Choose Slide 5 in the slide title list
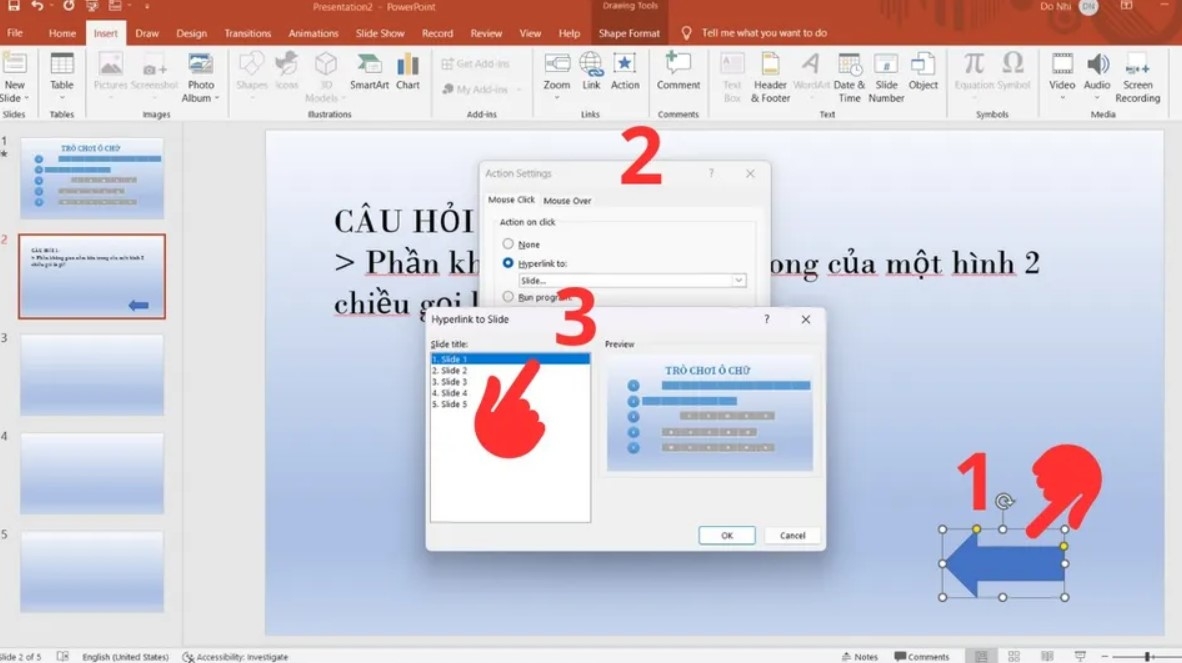The height and width of the screenshot is (663, 1182). tap(510, 405)
